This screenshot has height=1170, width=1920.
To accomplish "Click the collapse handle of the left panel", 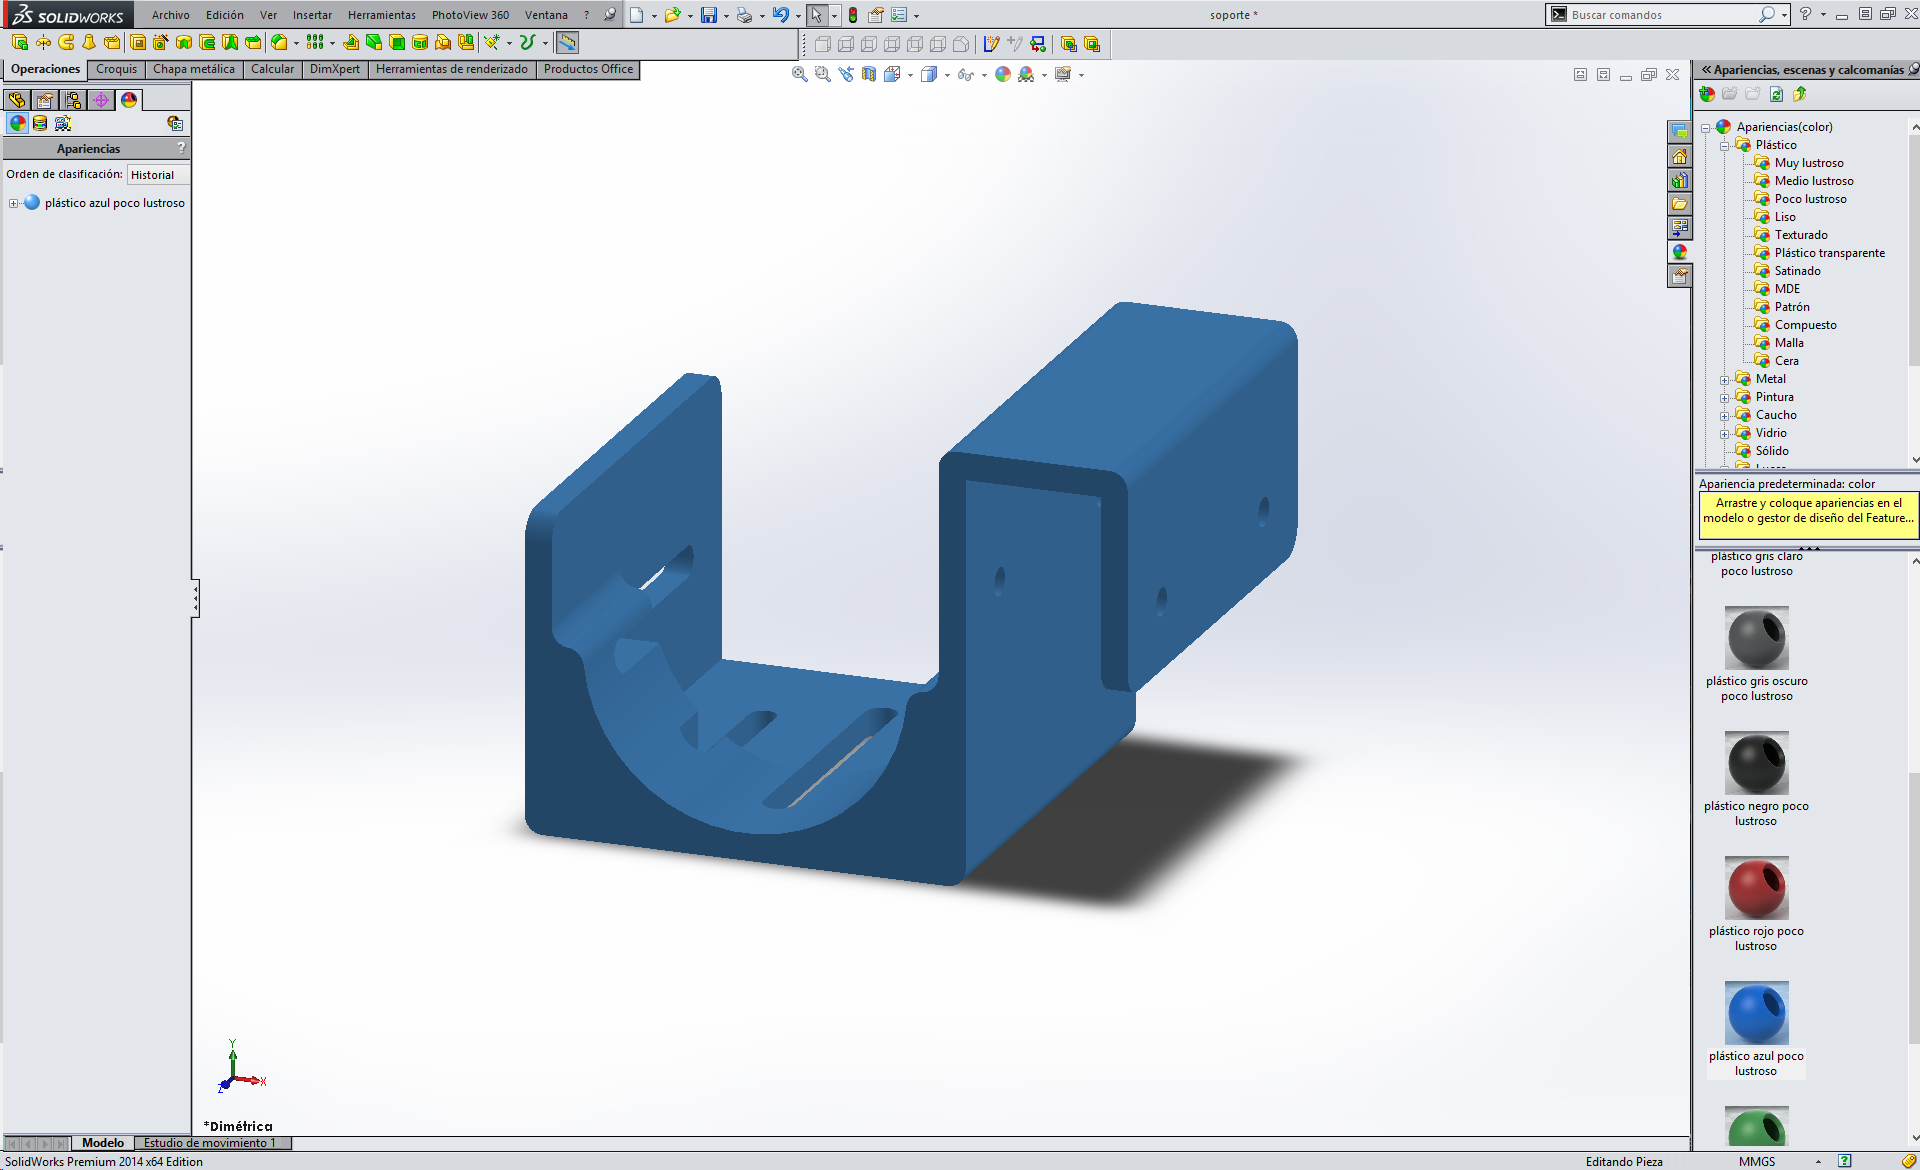I will [195, 599].
